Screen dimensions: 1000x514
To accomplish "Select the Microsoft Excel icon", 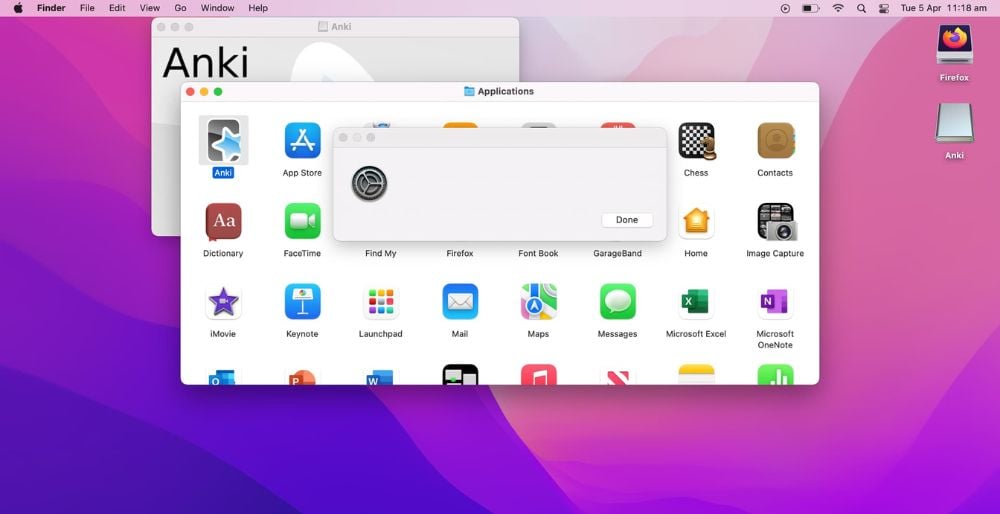I will click(x=696, y=302).
